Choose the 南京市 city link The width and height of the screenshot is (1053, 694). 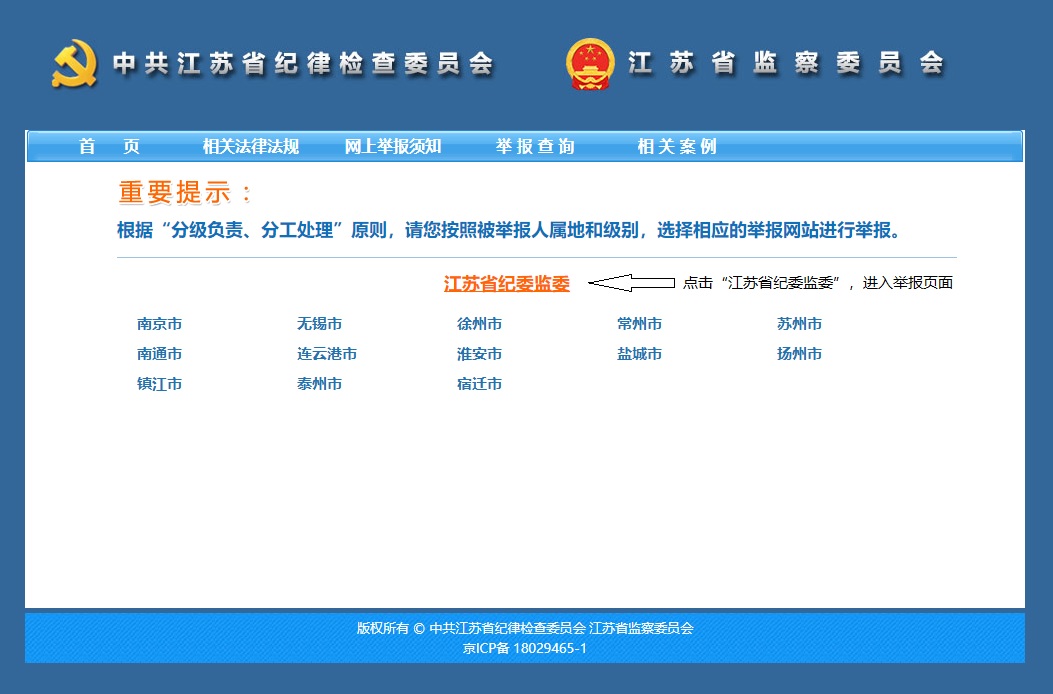pos(159,324)
